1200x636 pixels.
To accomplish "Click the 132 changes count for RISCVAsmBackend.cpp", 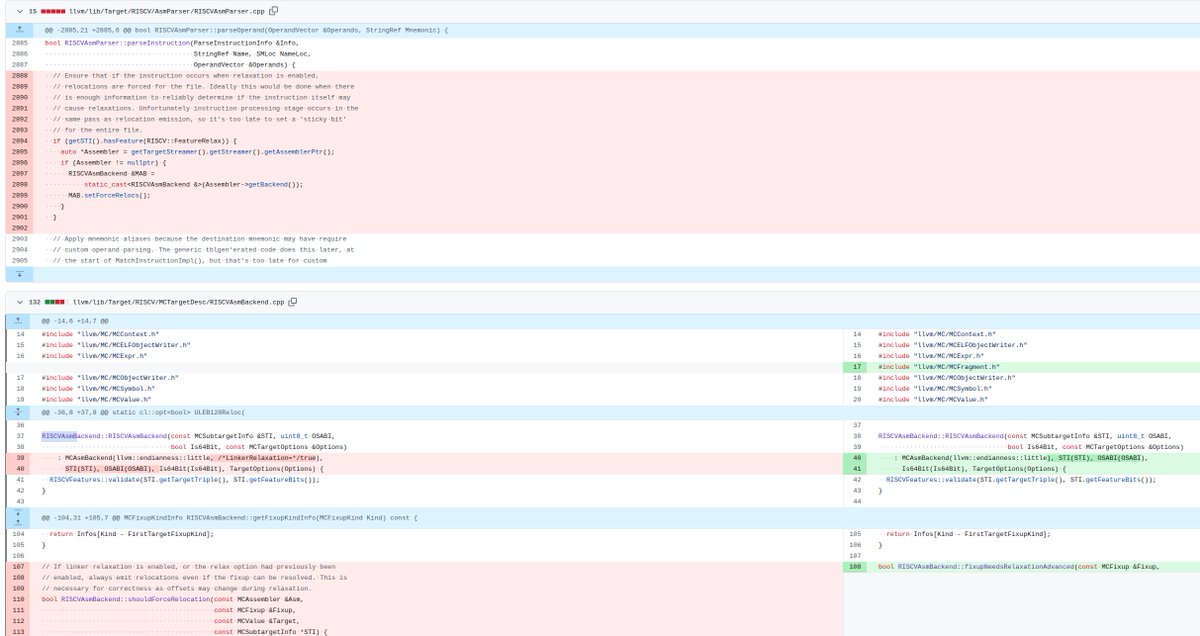I will (33, 300).
